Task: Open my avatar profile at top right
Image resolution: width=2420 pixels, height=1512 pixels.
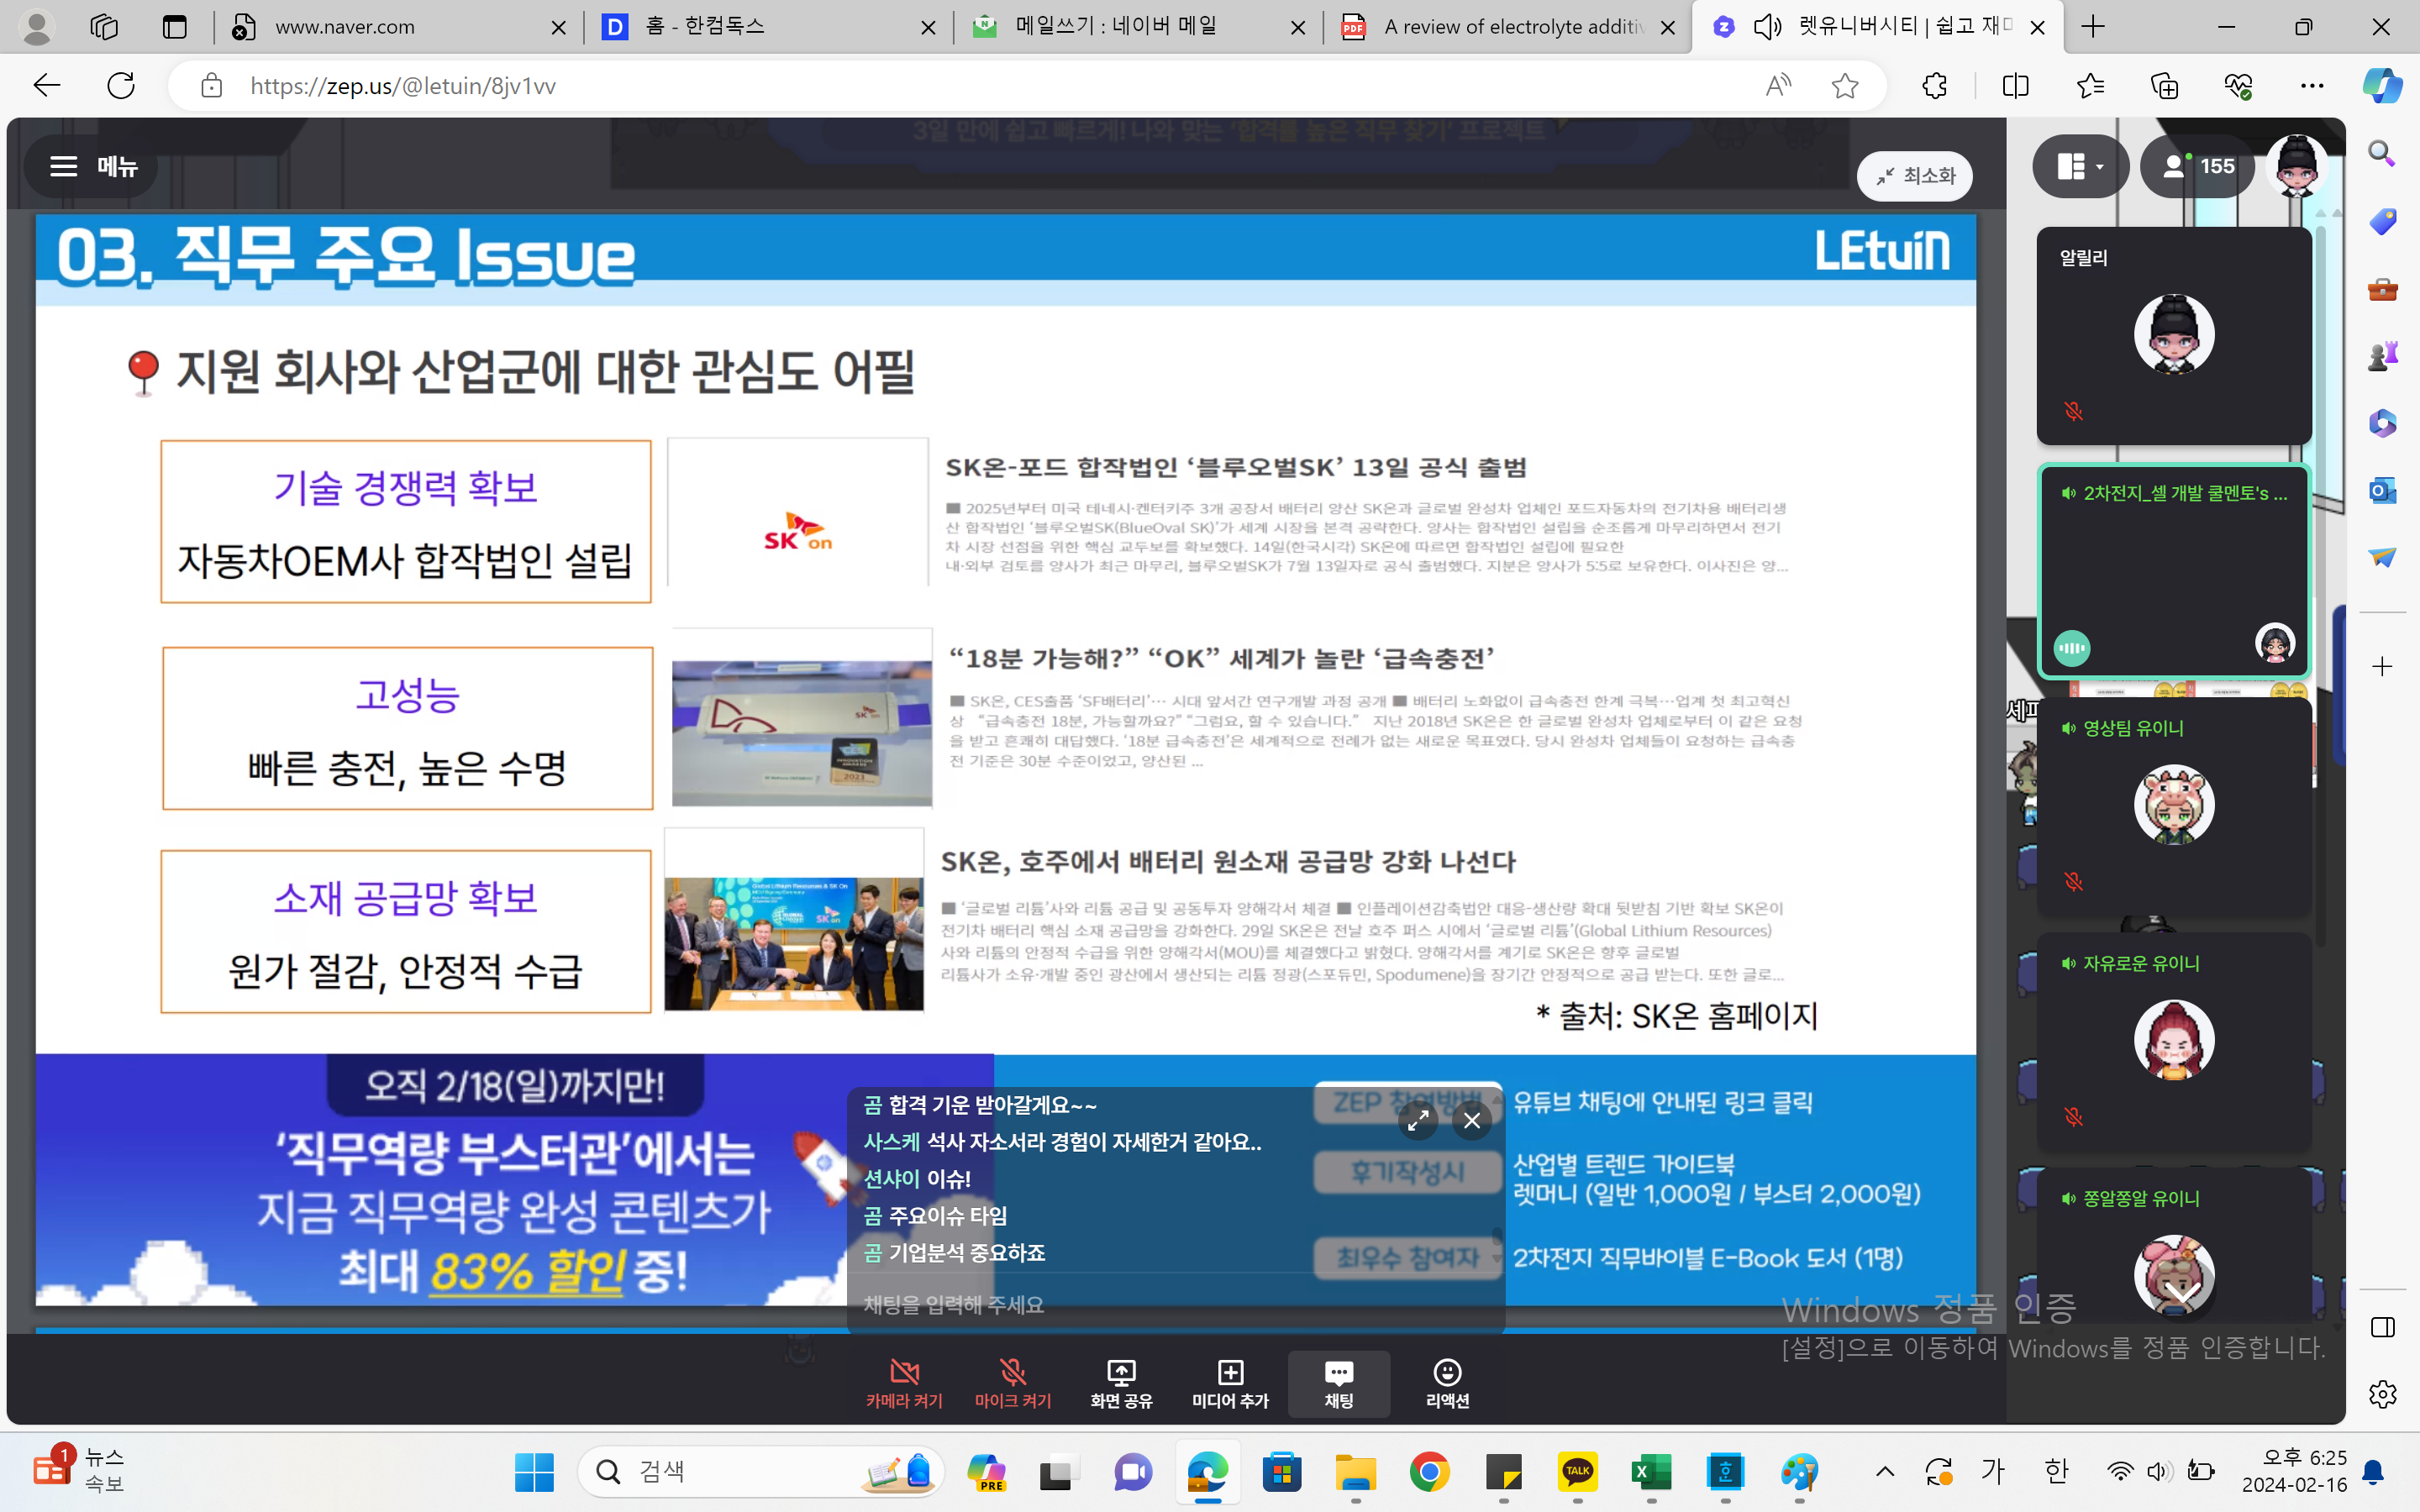Action: pos(2296,166)
